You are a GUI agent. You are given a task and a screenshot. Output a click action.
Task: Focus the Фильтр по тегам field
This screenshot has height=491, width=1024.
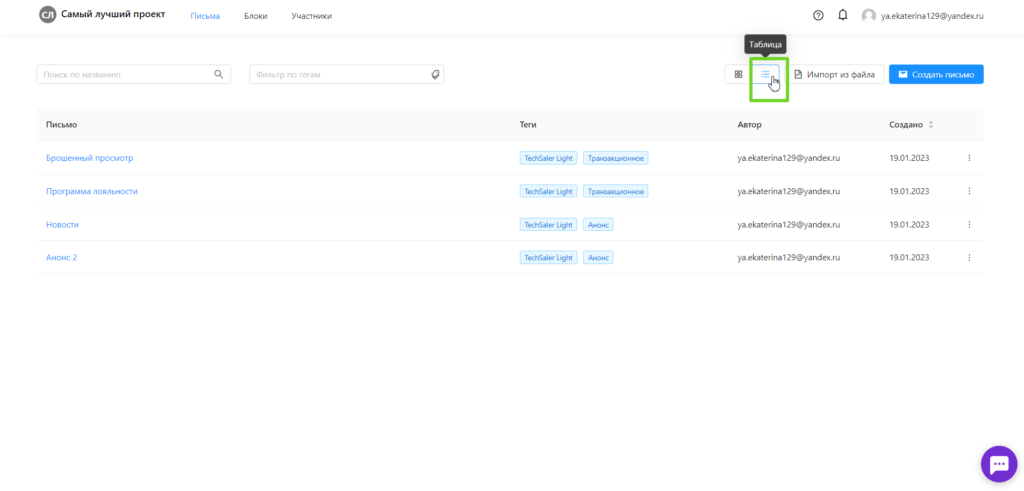(x=346, y=74)
